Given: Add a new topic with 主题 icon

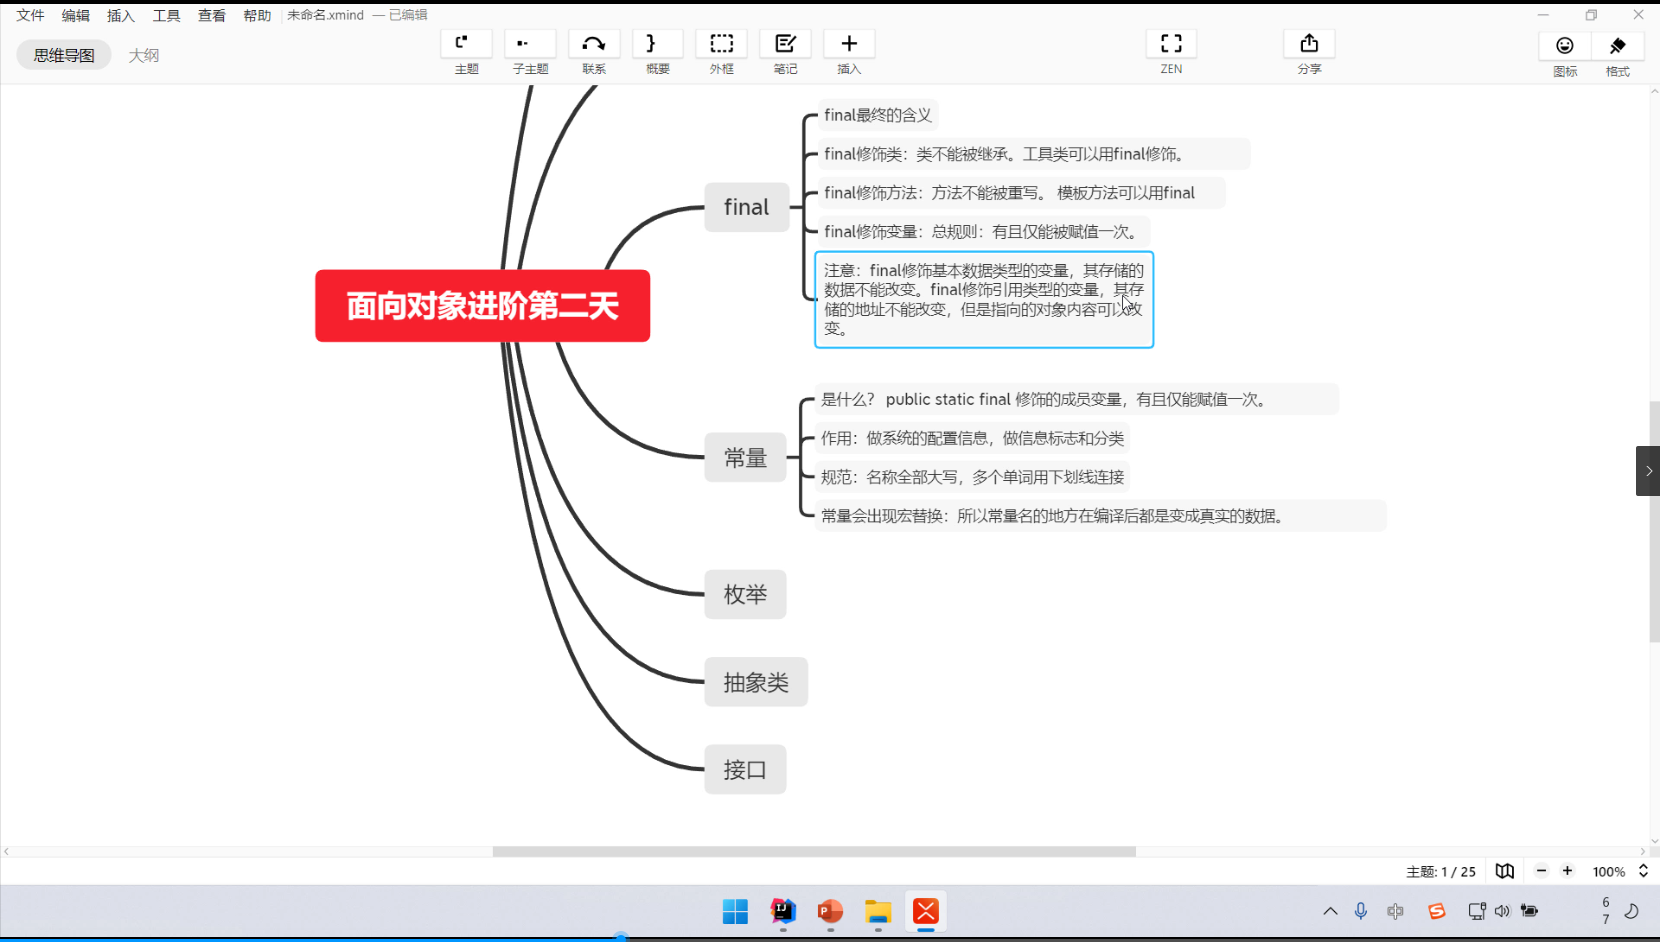Looking at the screenshot, I should (466, 52).
